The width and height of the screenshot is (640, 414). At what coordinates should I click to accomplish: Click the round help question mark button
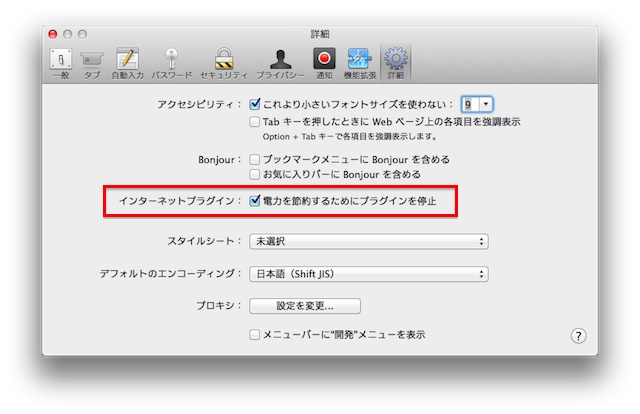578,335
